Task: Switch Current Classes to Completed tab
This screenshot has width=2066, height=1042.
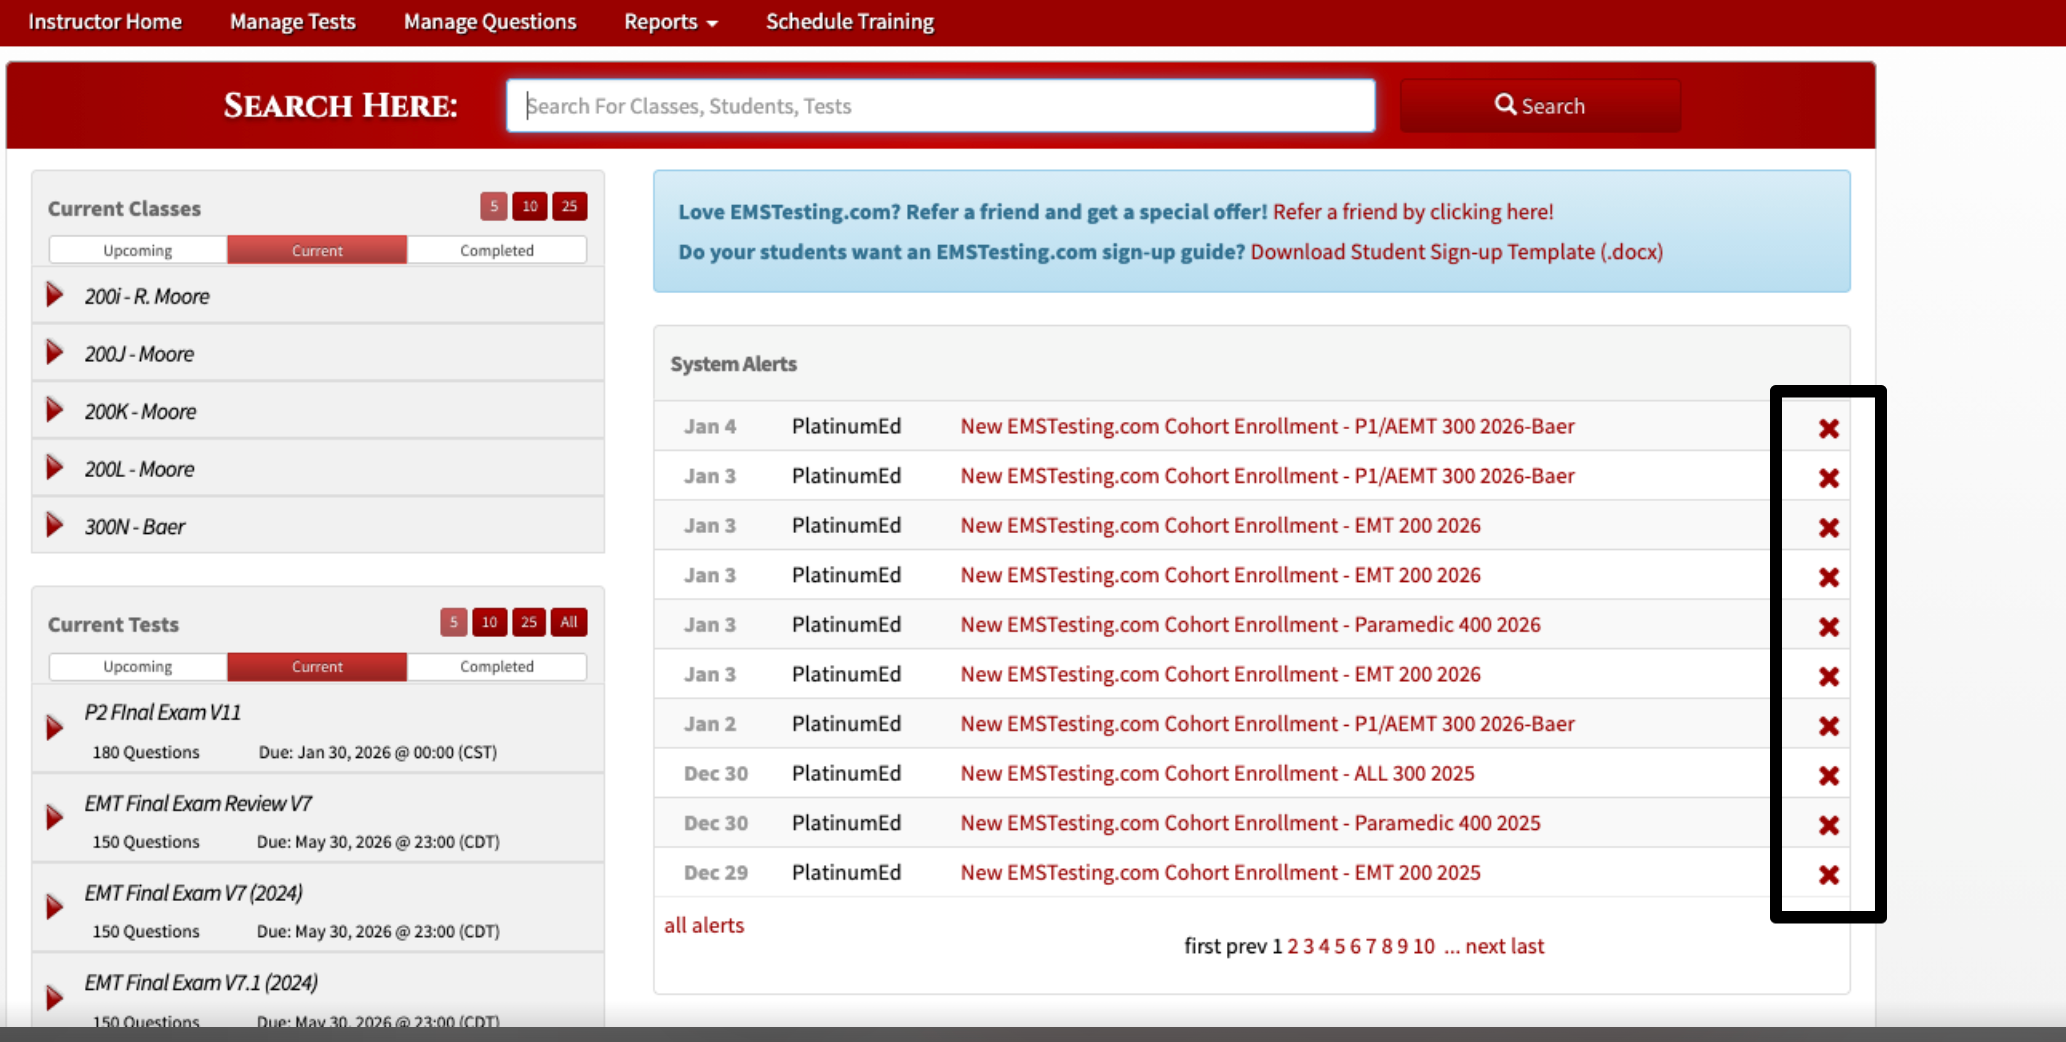Action: [x=497, y=250]
